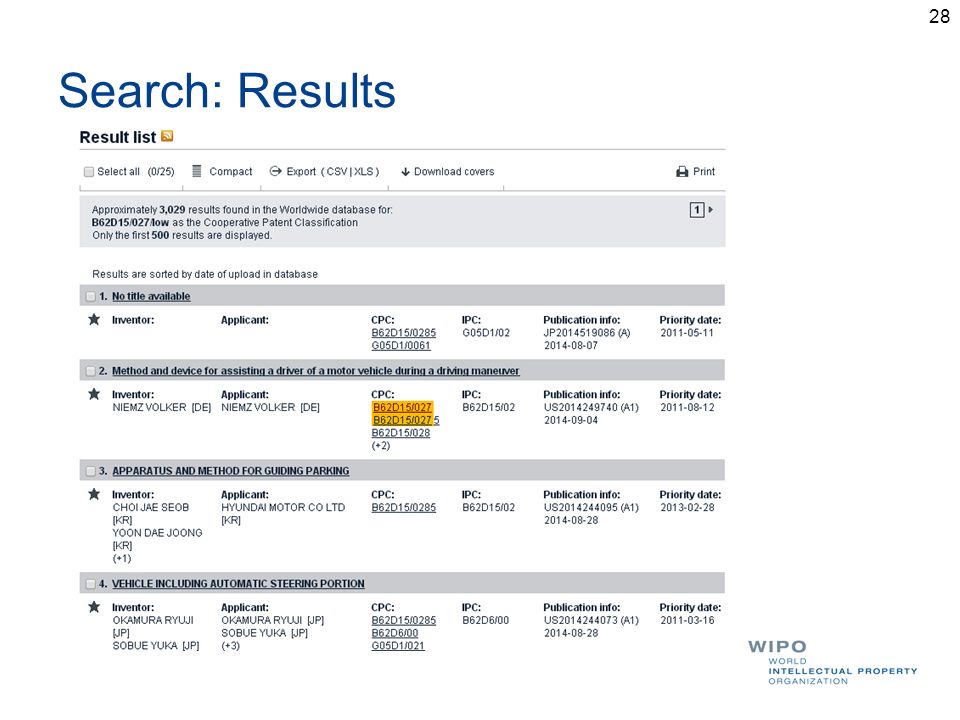
Task: Click the printer icon
Action: [x=682, y=171]
